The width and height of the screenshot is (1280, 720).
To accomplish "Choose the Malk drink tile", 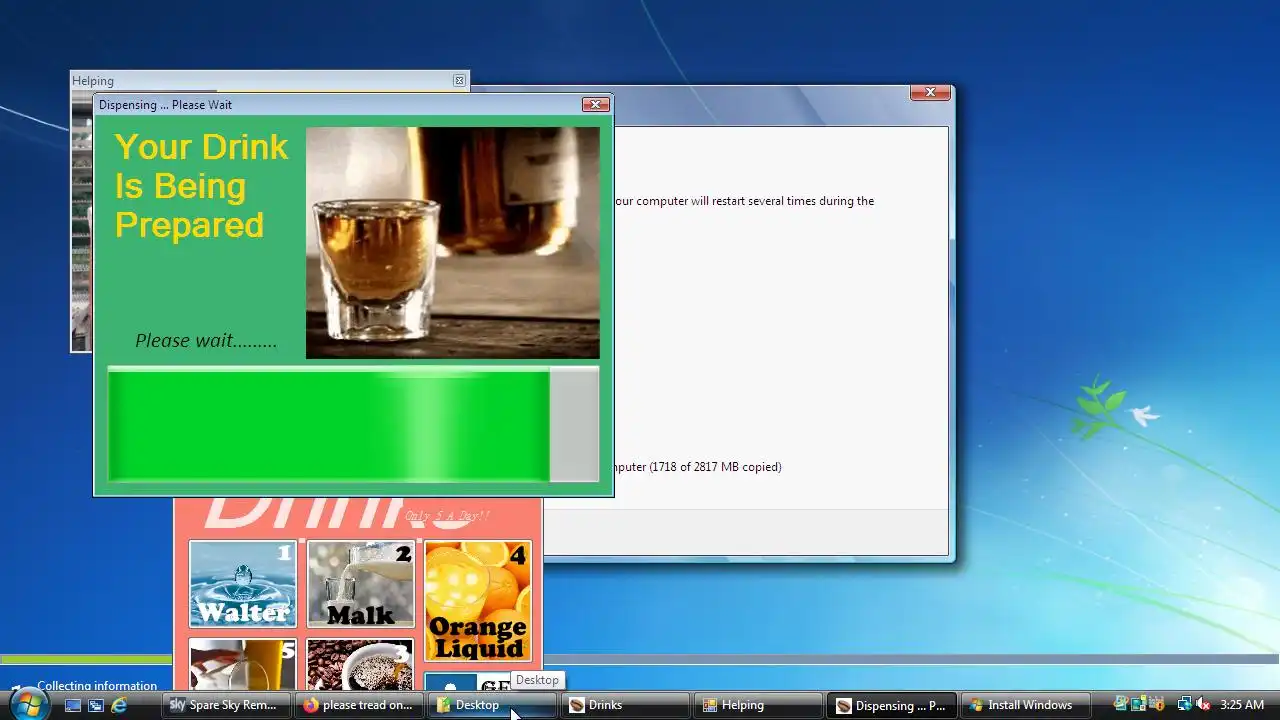I will 361,584.
